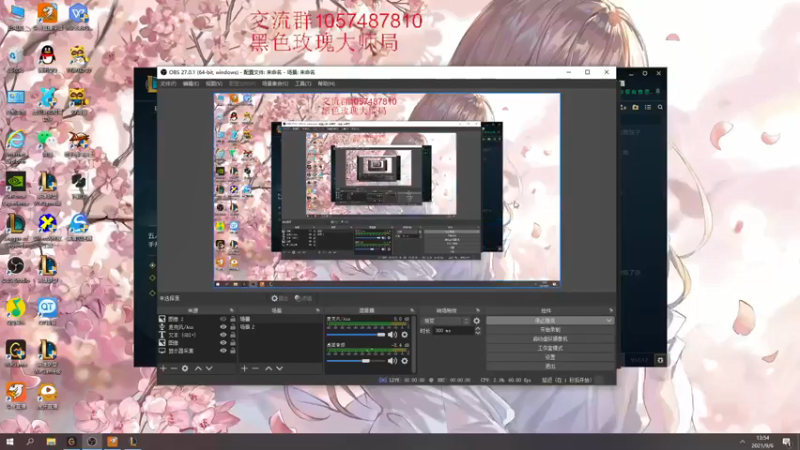
Task: Pop out the scenes dock panel
Action: [318, 310]
